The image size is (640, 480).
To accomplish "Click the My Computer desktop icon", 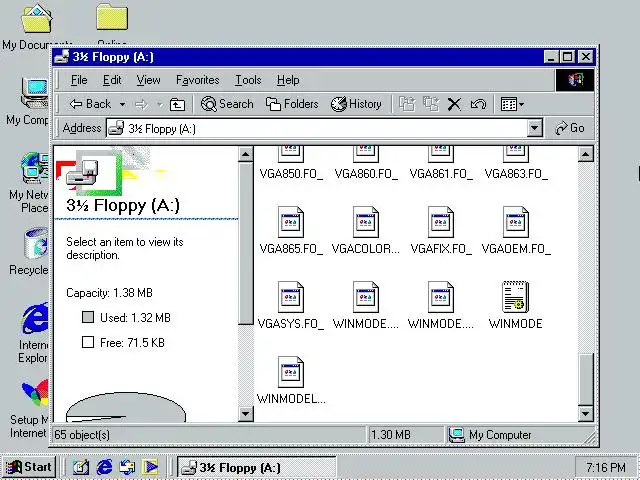I will tap(35, 94).
